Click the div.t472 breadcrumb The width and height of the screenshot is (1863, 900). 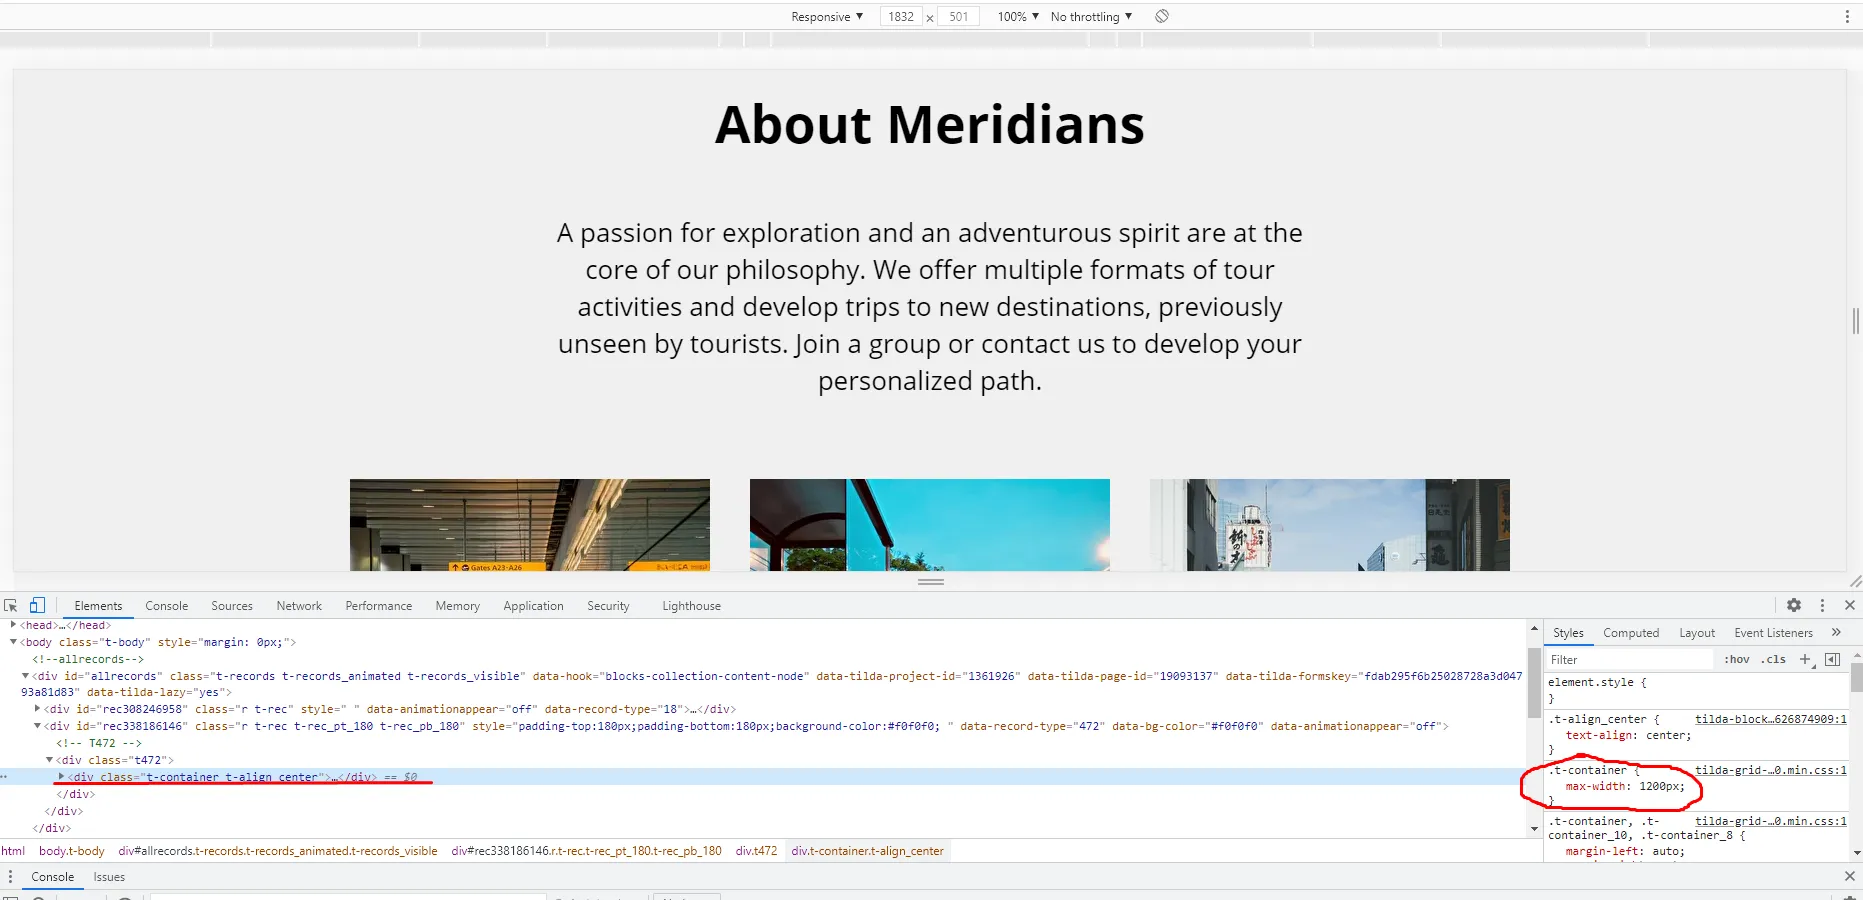coord(756,851)
